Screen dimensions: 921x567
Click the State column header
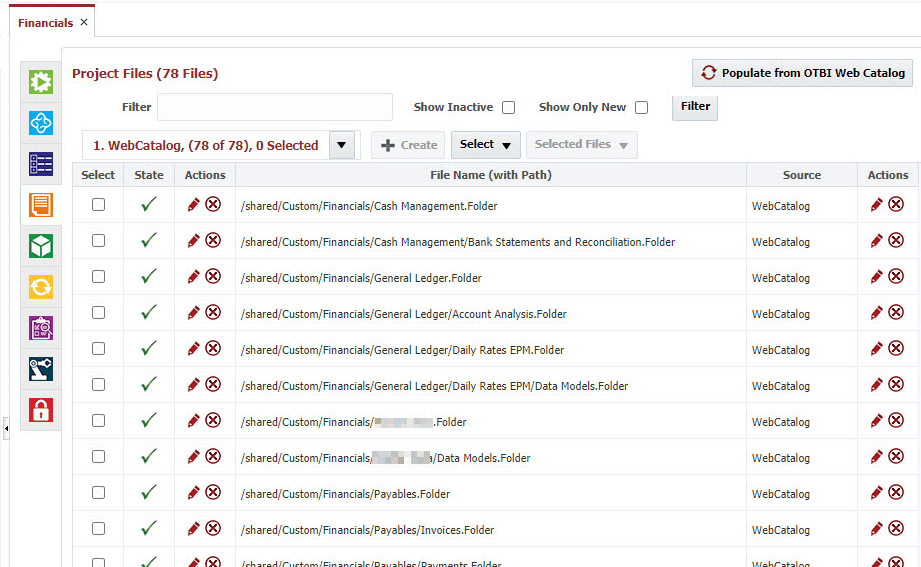(149, 175)
